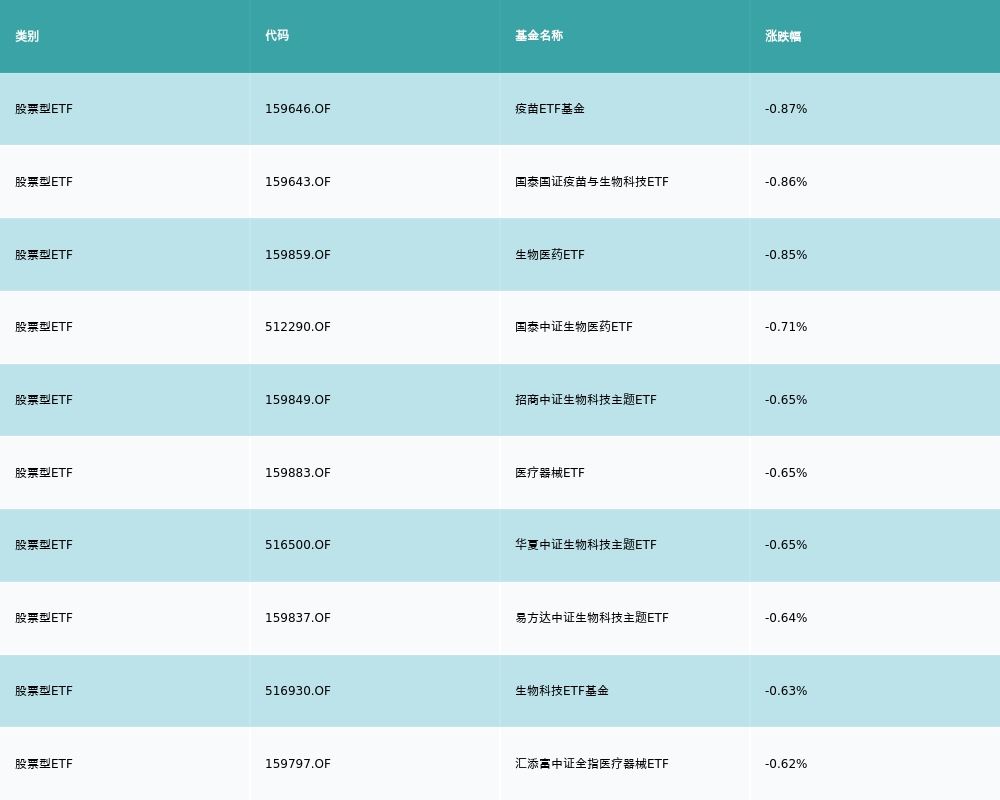This screenshot has height=800, width=1000.
Task: Click 股票型ETF in the 512290.OF row
Action: (x=44, y=327)
